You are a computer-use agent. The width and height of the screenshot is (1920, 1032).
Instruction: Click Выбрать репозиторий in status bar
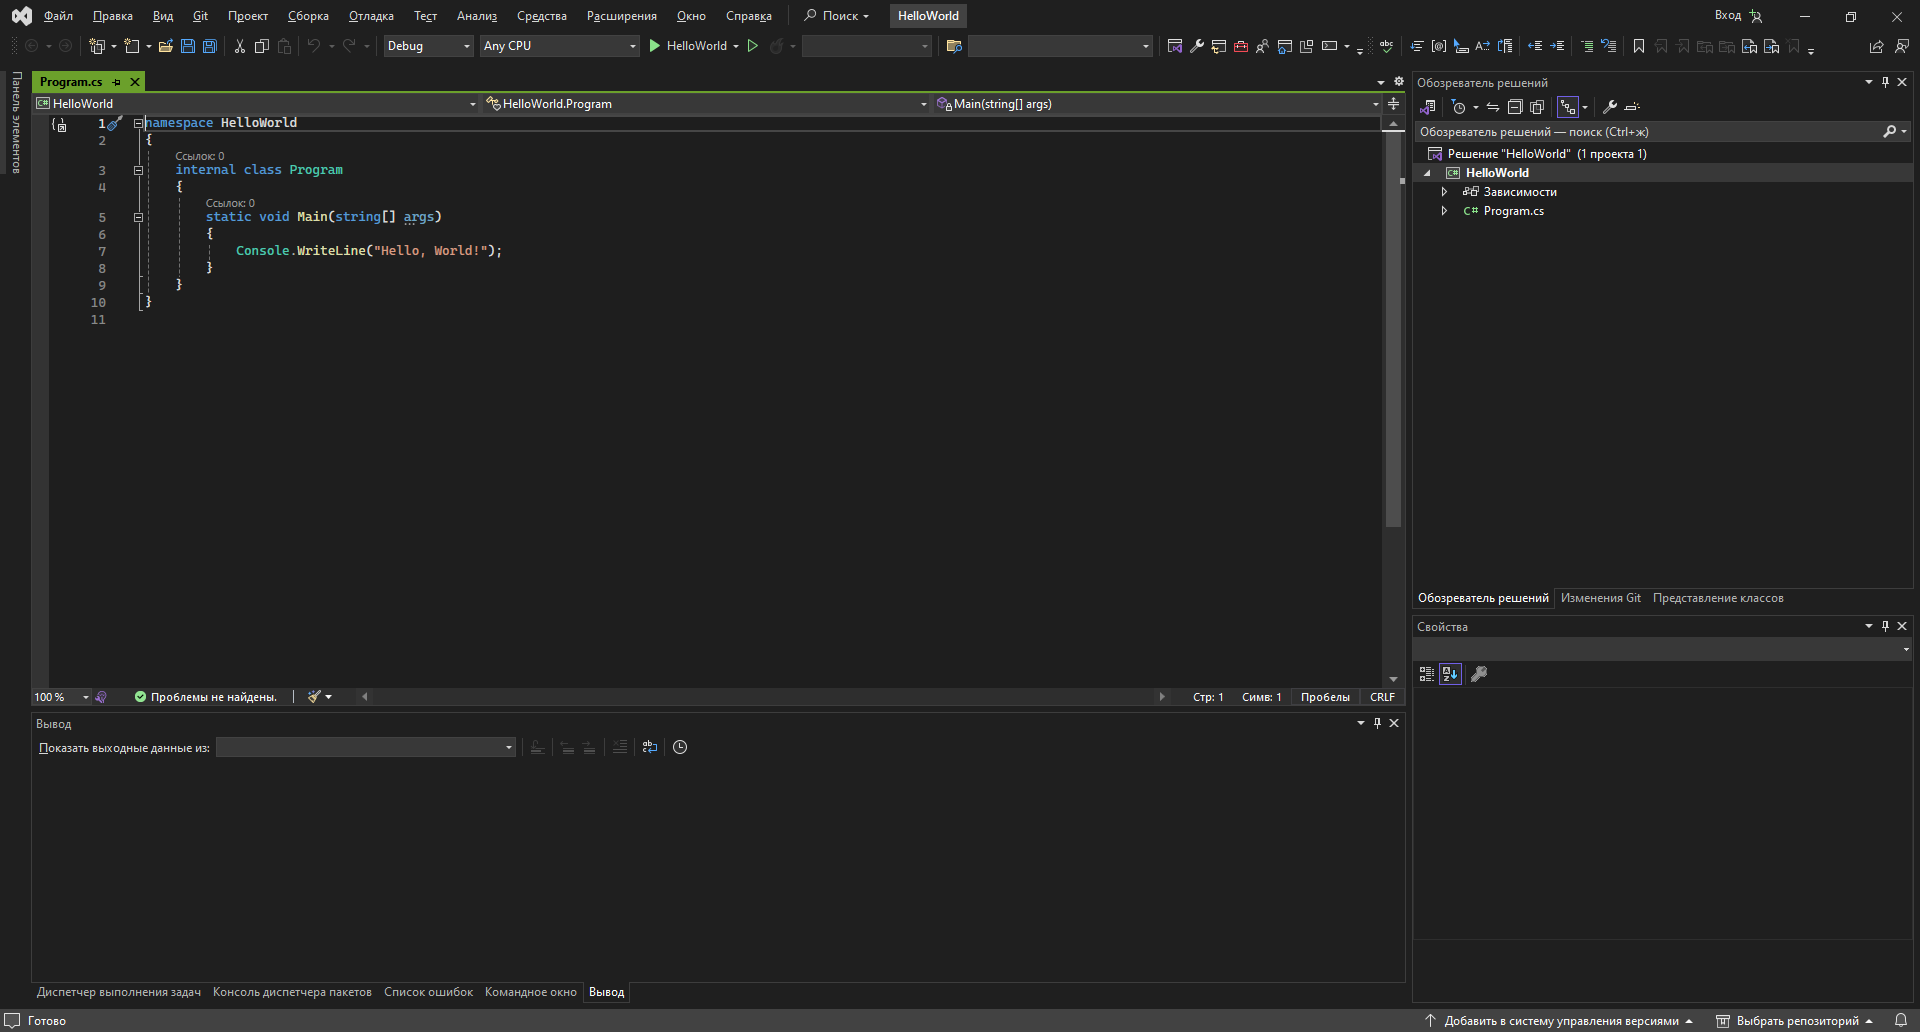tap(1796, 1021)
